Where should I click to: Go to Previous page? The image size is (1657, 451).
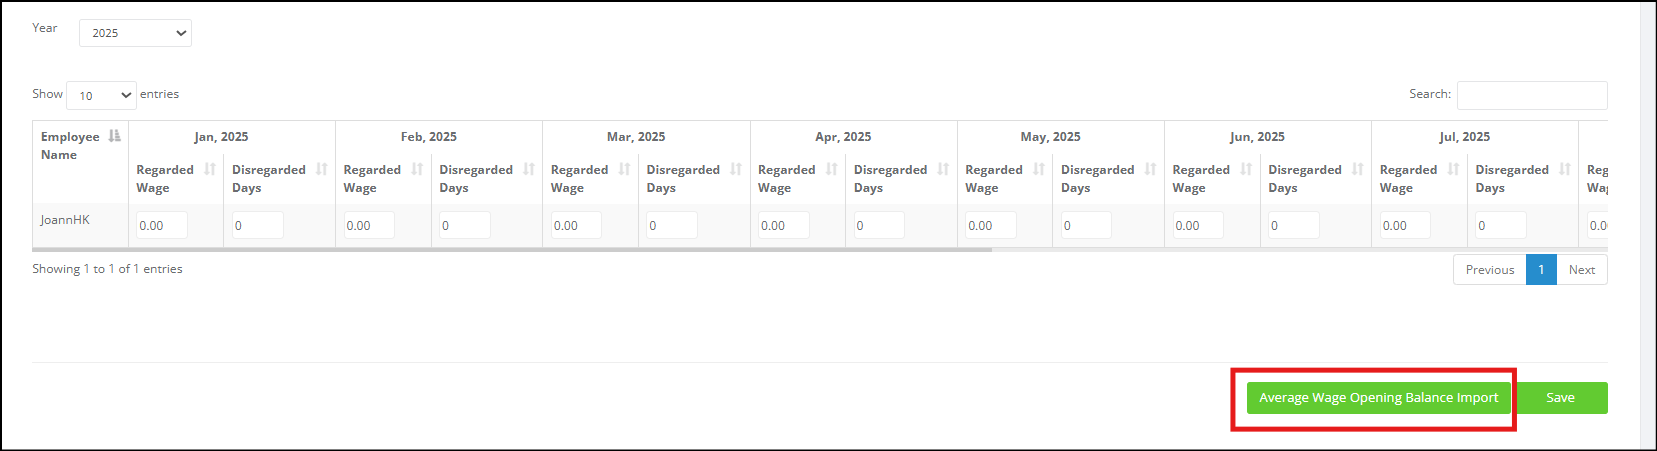(x=1489, y=270)
